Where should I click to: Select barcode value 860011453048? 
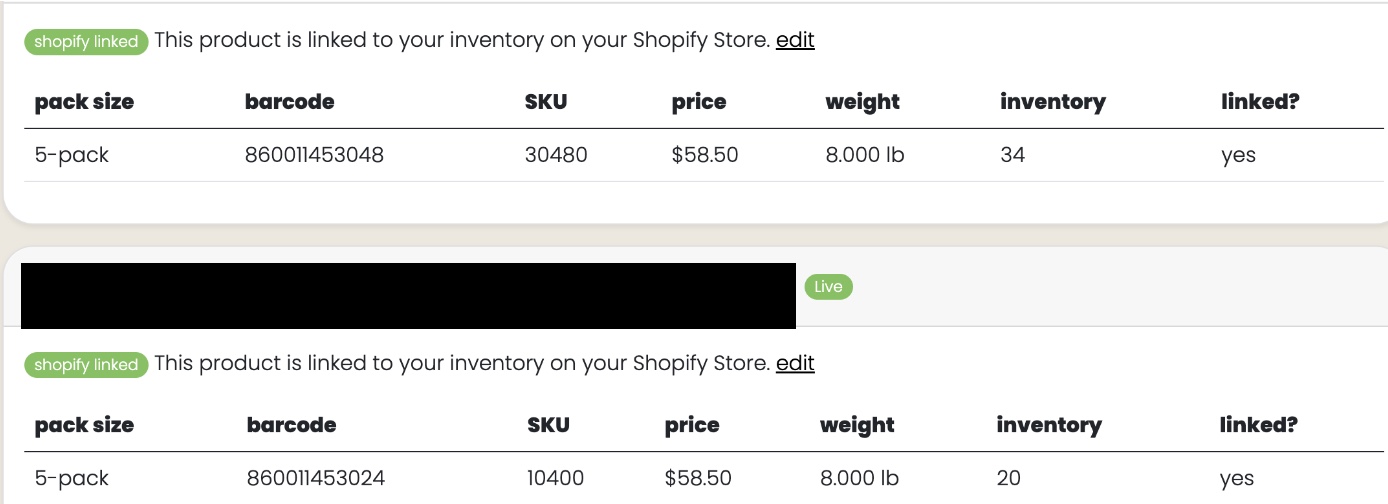point(314,155)
